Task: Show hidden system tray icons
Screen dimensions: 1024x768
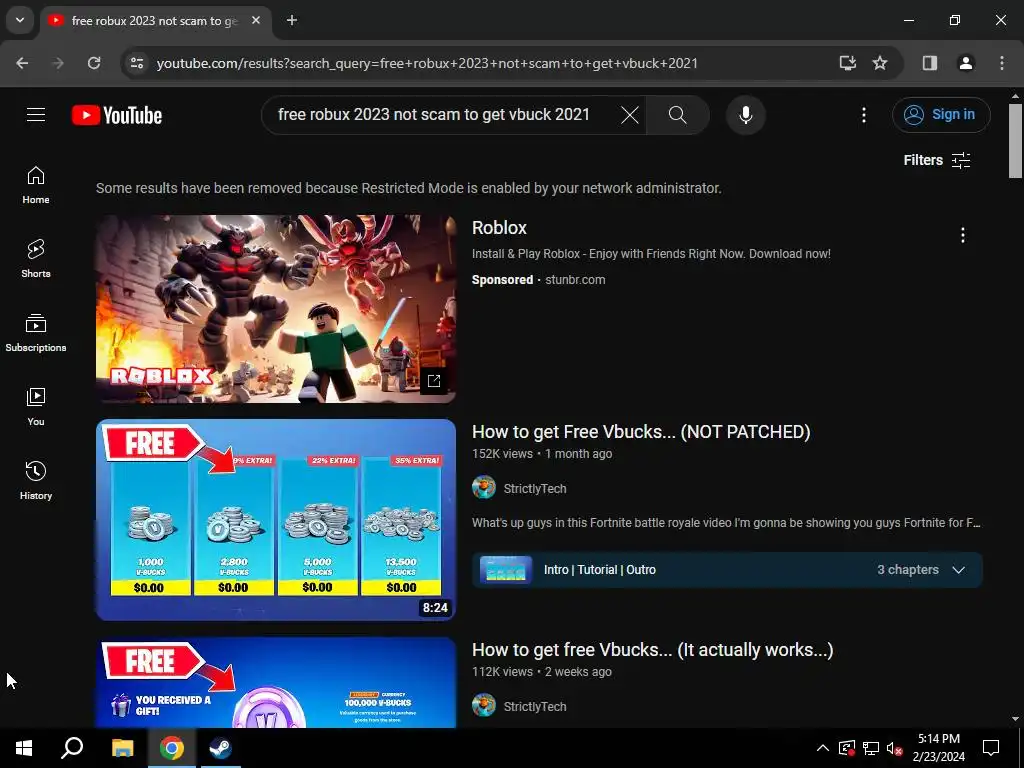Action: [x=823, y=748]
